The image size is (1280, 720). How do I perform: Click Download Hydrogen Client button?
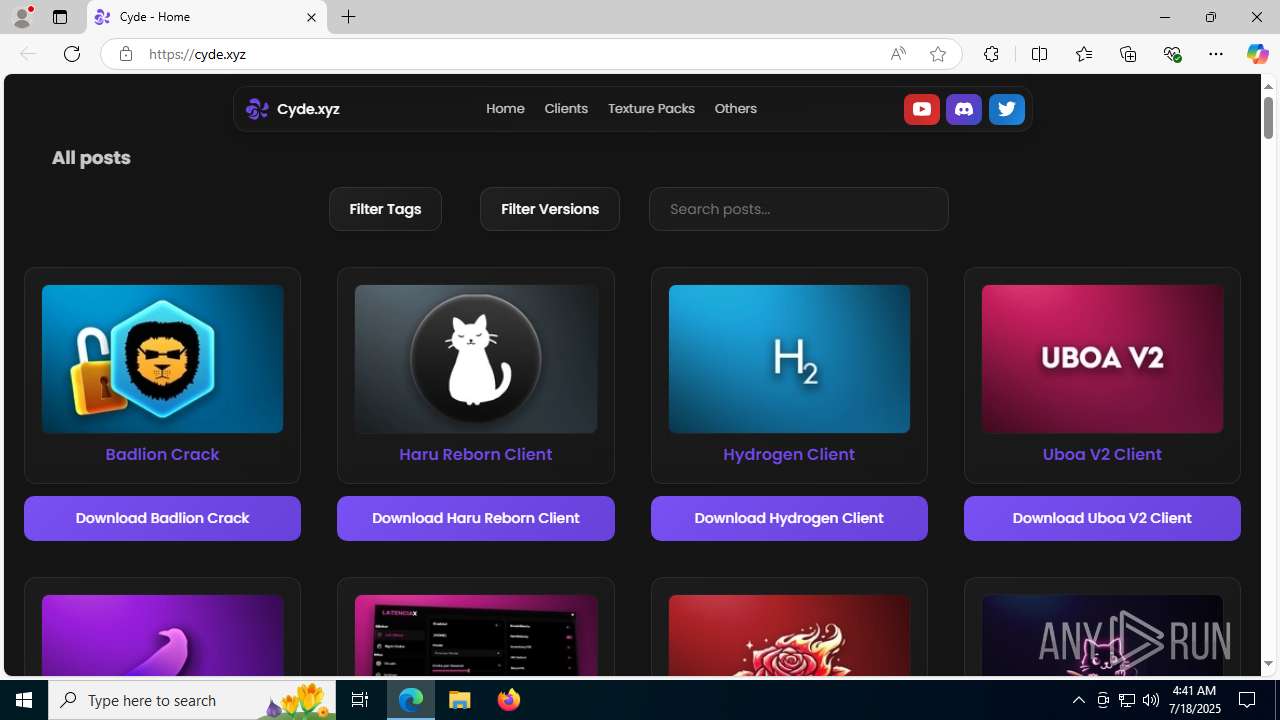coord(789,518)
